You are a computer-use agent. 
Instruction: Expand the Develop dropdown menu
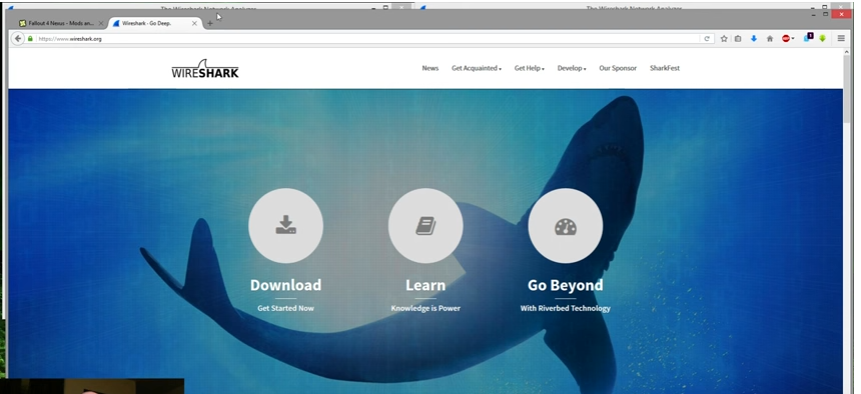(572, 68)
